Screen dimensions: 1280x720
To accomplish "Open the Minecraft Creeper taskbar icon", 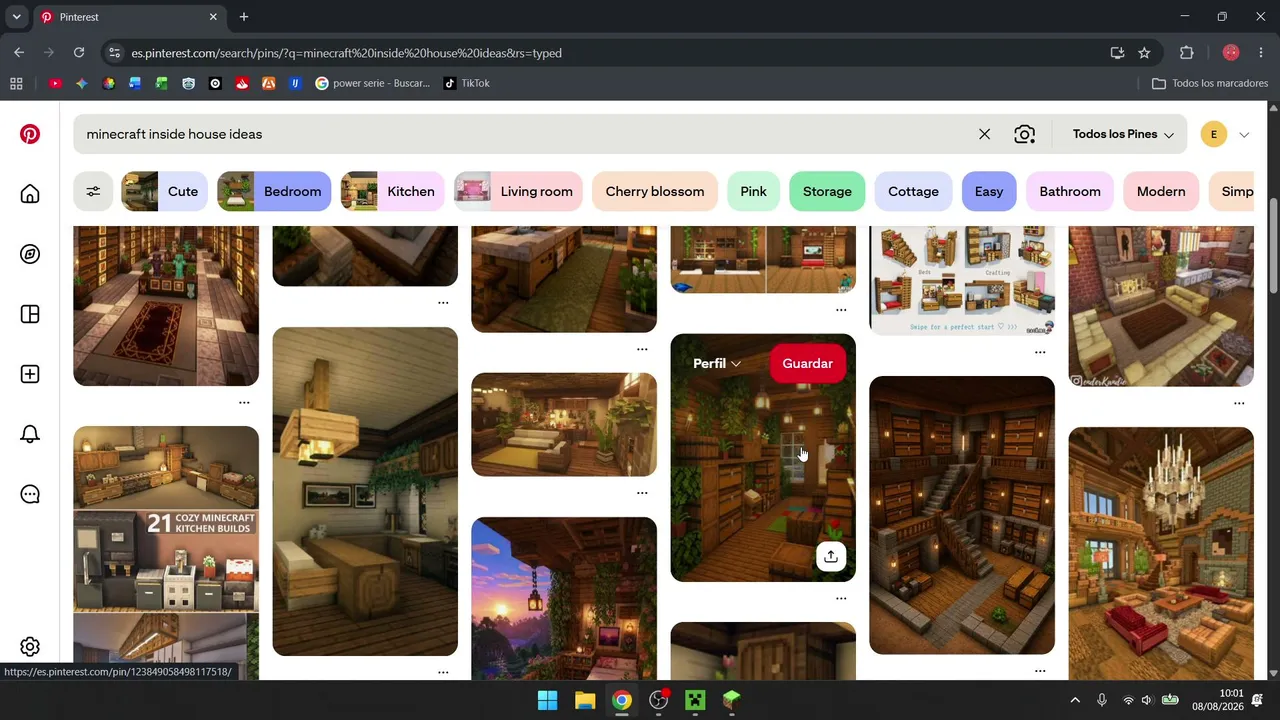I will pos(695,700).
